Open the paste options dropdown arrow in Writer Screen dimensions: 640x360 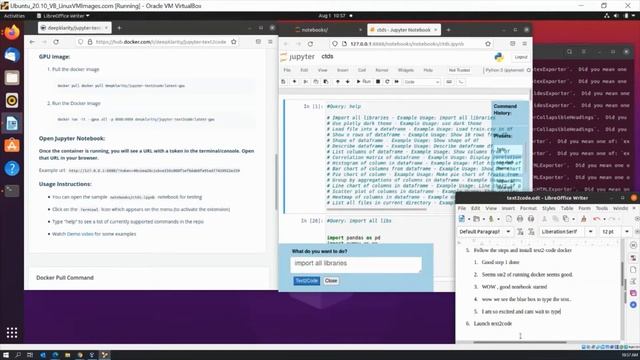tap(573, 219)
